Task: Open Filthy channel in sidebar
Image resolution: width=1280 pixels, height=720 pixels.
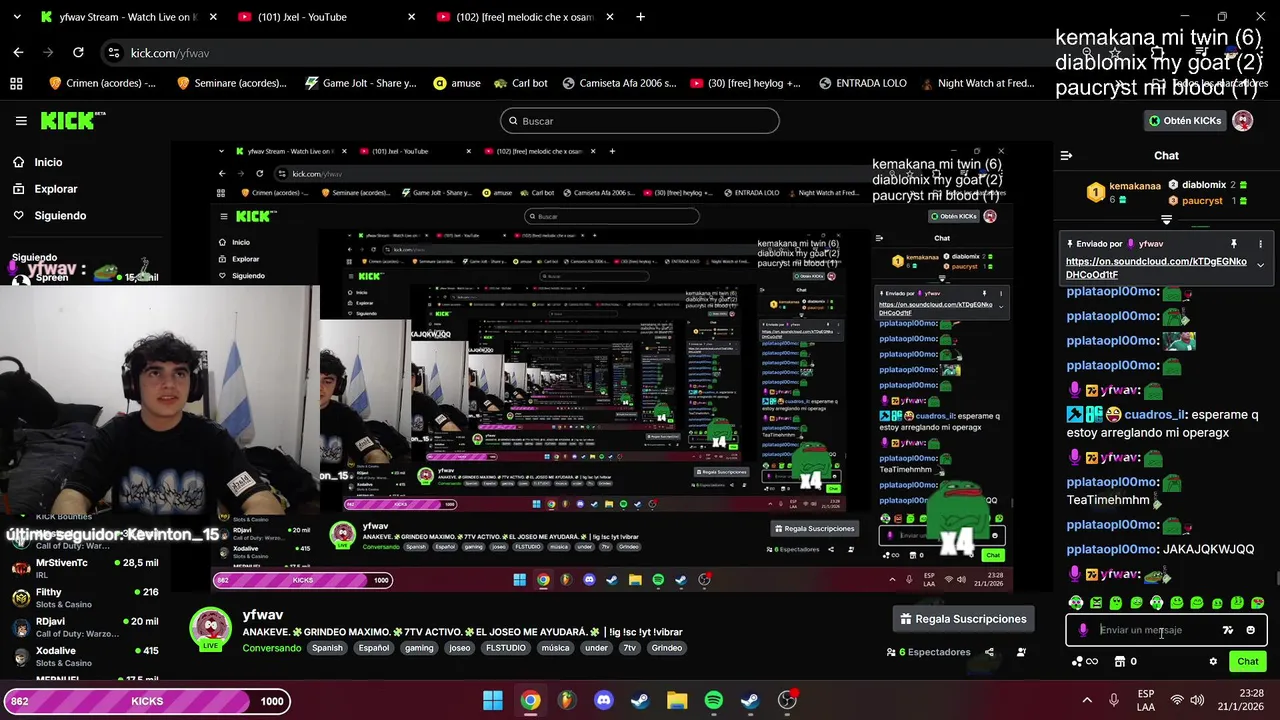Action: pyautogui.click(x=85, y=598)
